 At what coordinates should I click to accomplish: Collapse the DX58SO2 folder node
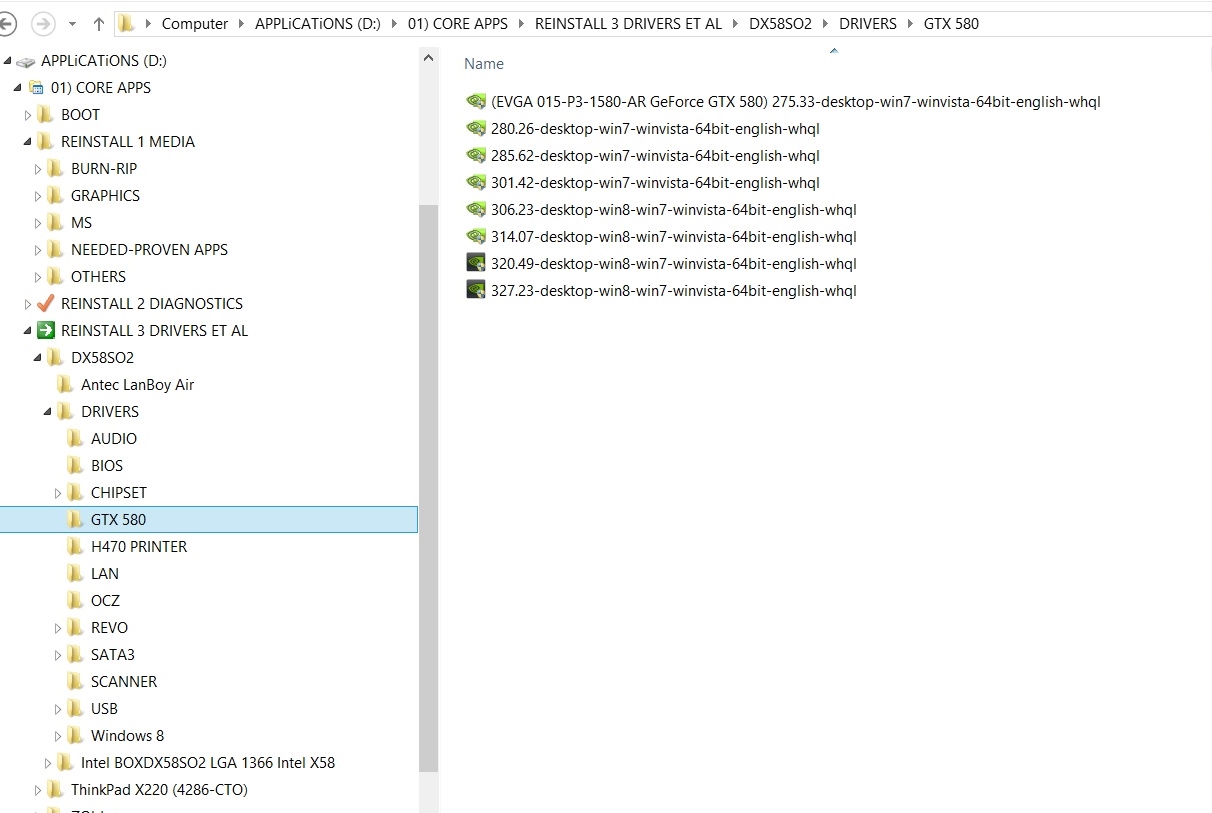coord(38,359)
